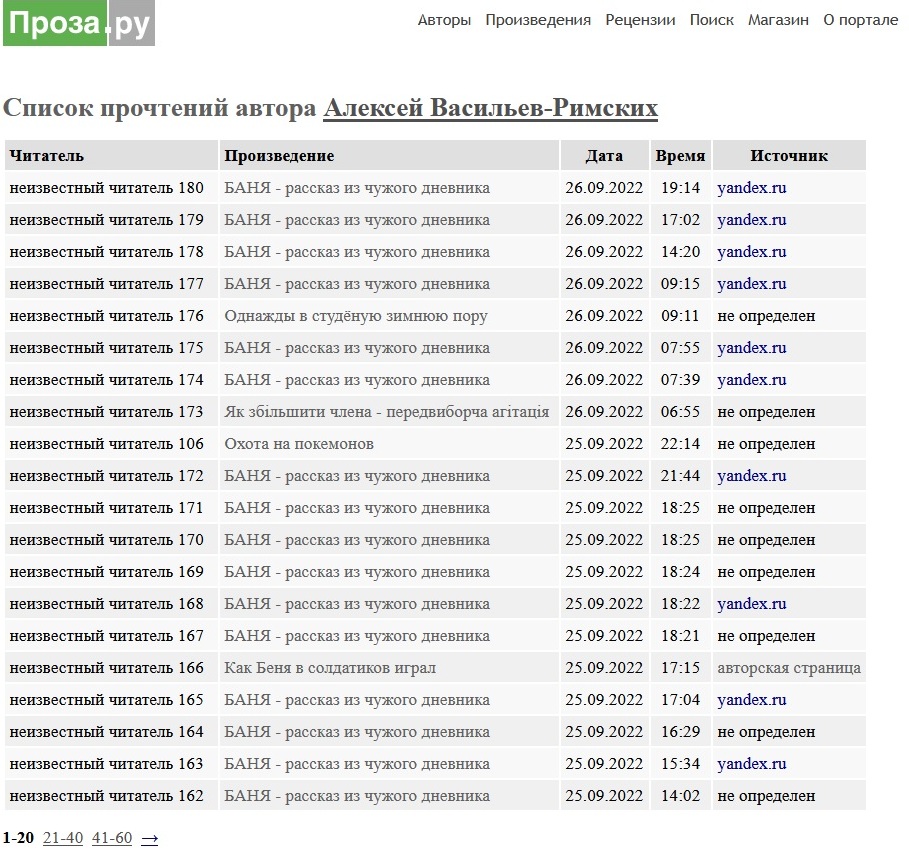
Task: Go to next page arrow
Action: pos(150,838)
